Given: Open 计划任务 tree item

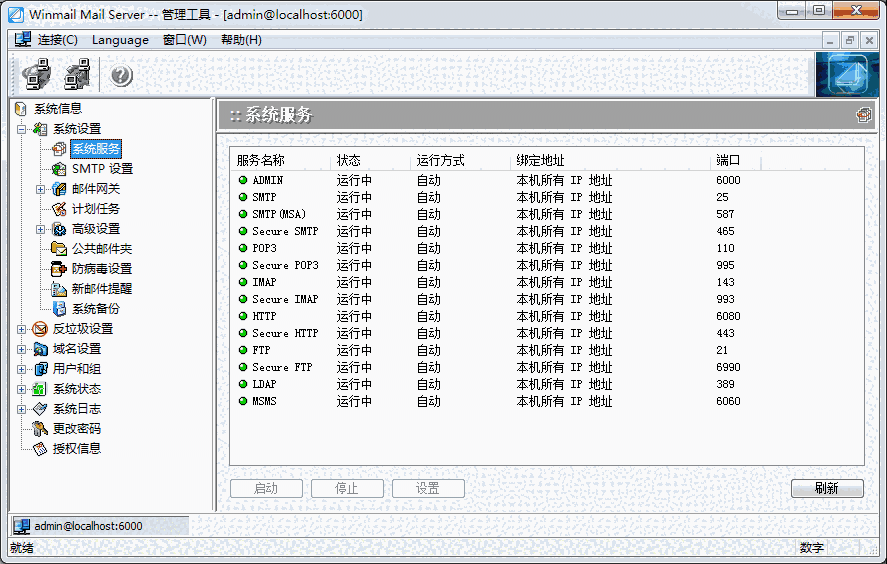Looking at the screenshot, I should pyautogui.click(x=95, y=209).
